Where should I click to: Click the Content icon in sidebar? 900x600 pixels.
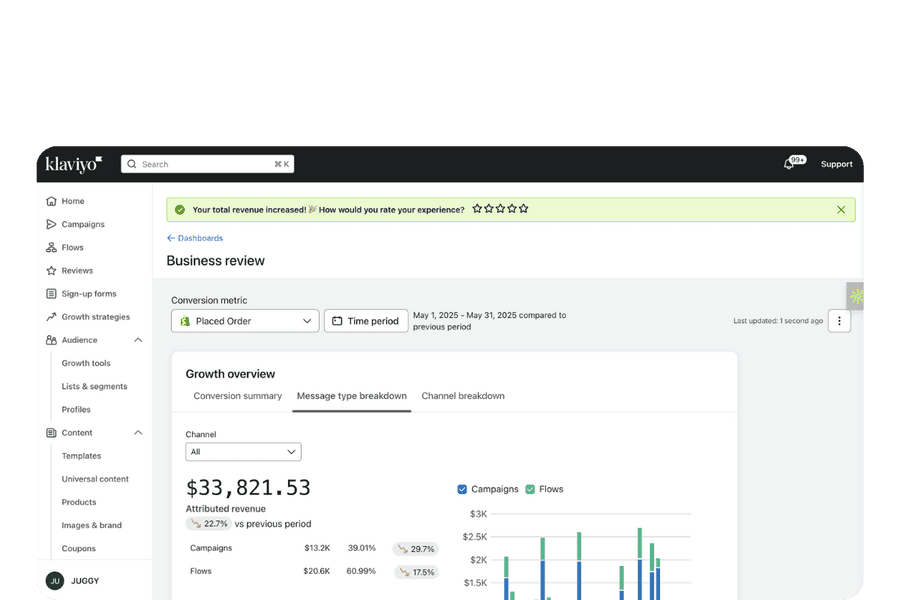[51, 432]
